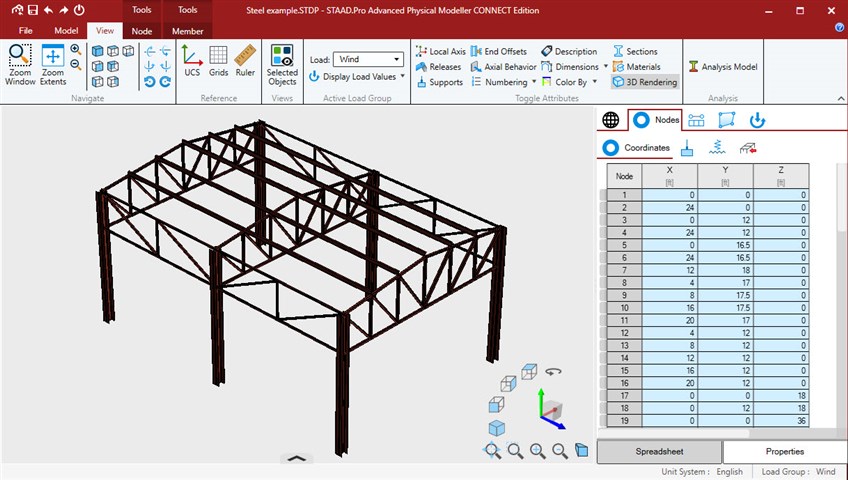Click the undo arrow in title bar
The width and height of the screenshot is (848, 480).
(x=48, y=10)
